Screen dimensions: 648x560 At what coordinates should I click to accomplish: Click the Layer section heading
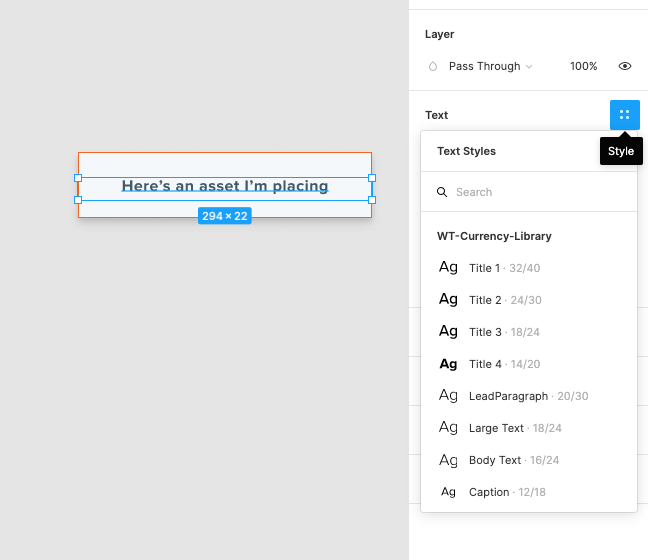(x=439, y=34)
